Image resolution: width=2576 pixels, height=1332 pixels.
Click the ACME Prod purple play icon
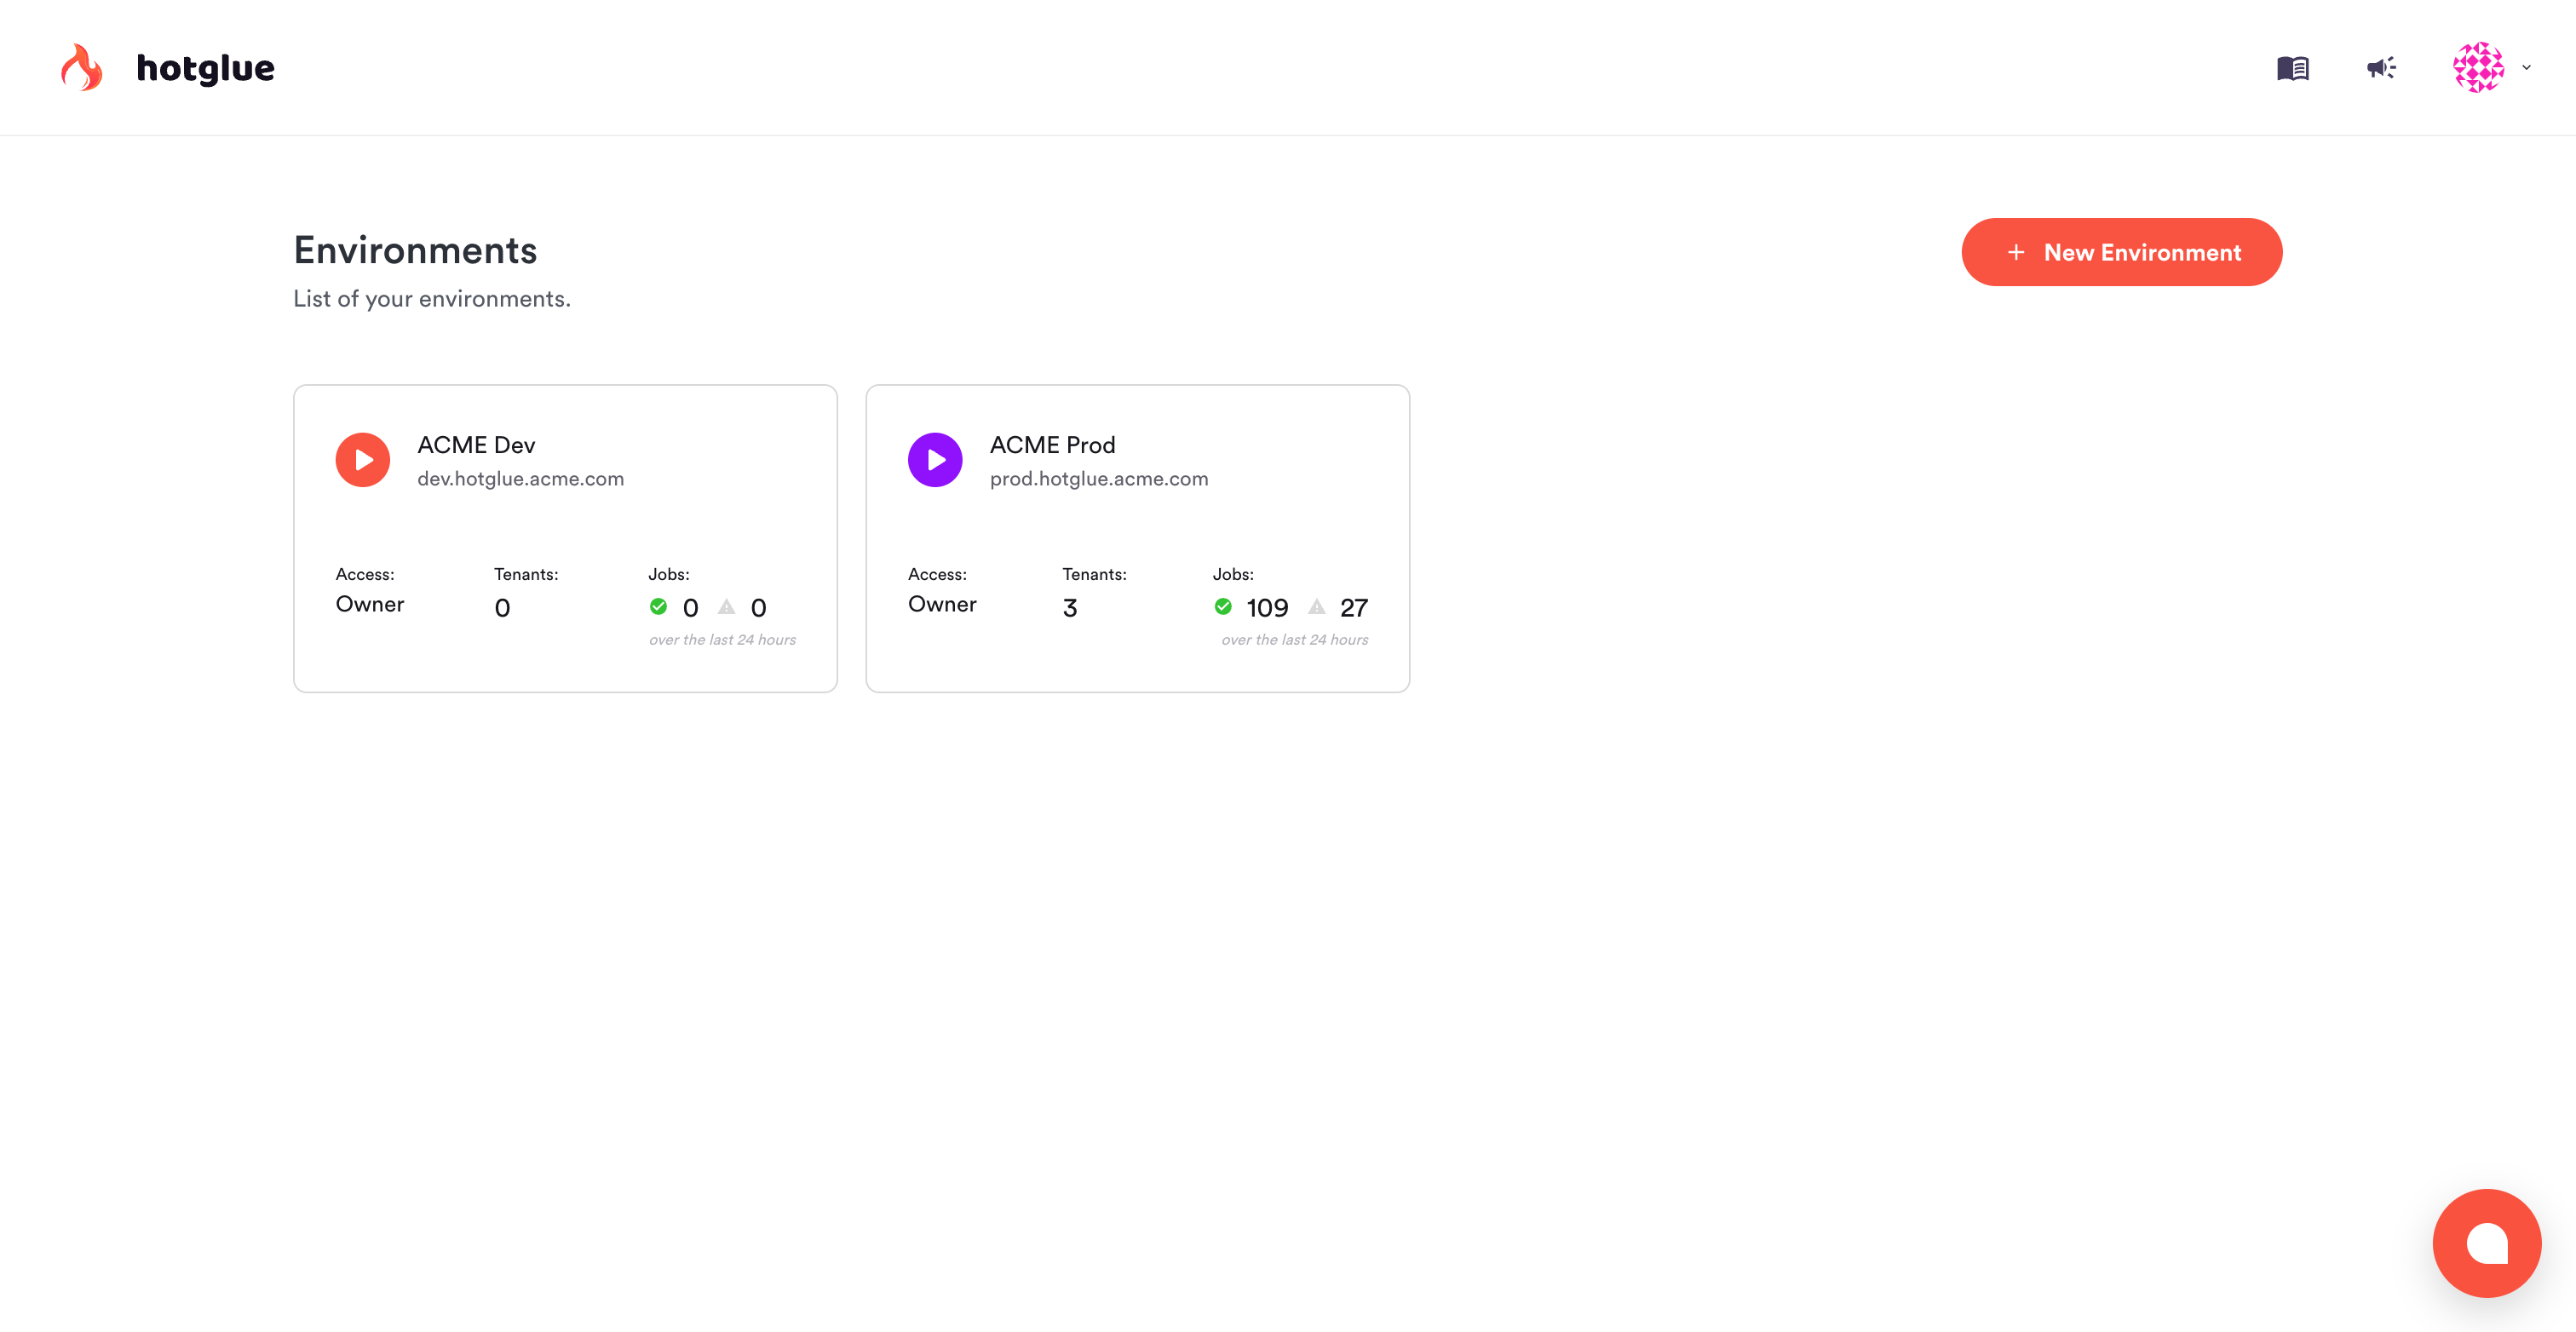tap(935, 460)
